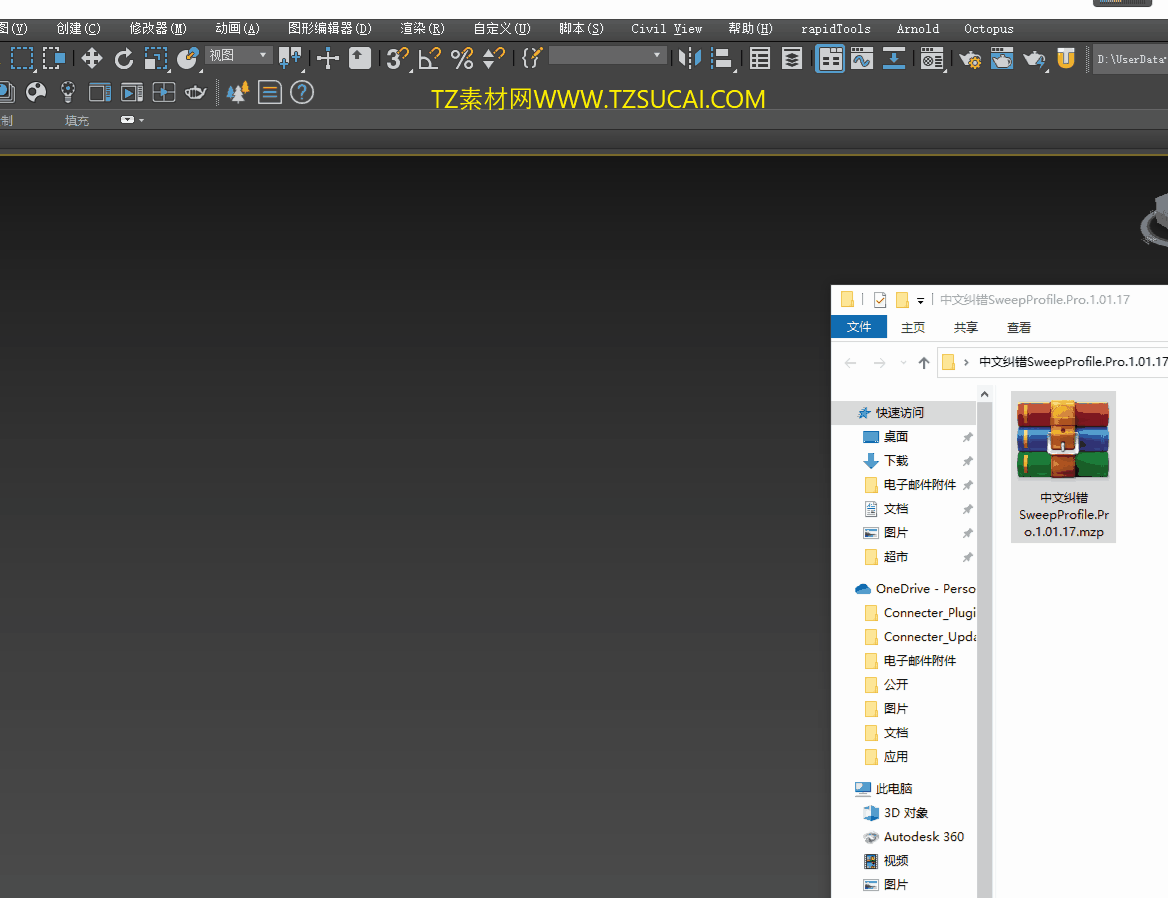Toggle the Ribbon display
Screen dimensions: 1168x898
830,58
